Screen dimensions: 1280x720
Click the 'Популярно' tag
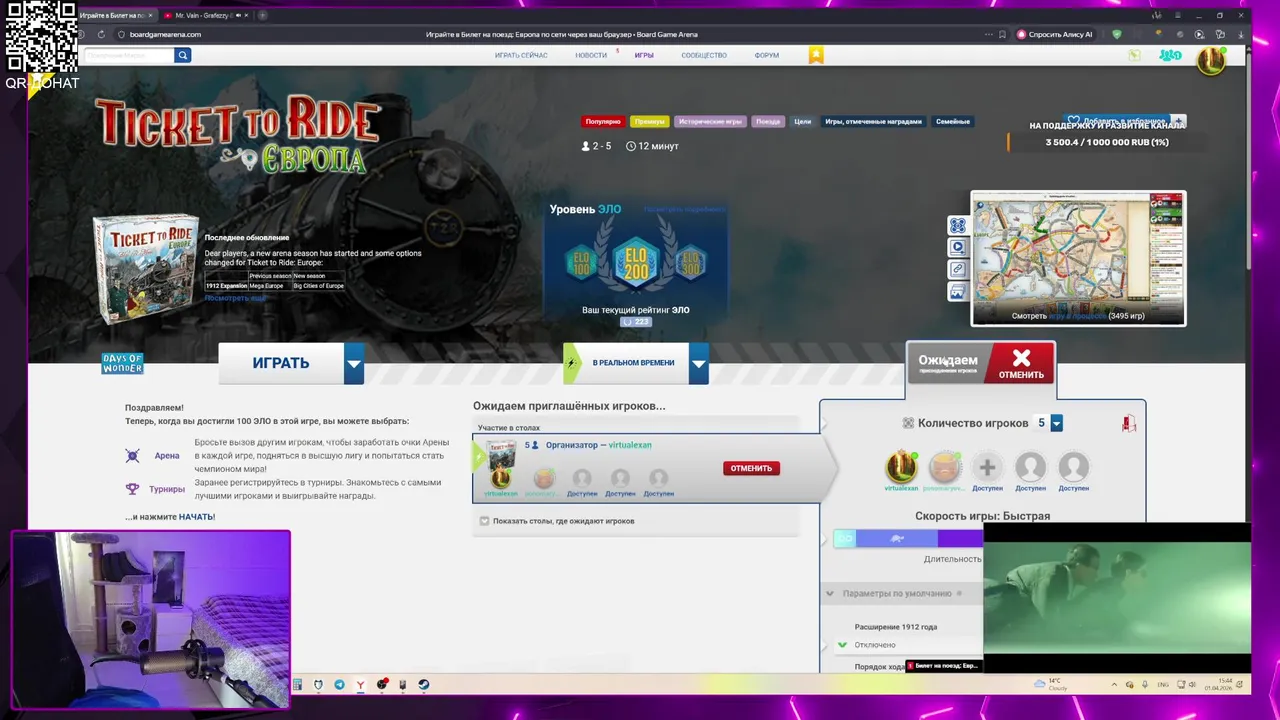pos(603,121)
